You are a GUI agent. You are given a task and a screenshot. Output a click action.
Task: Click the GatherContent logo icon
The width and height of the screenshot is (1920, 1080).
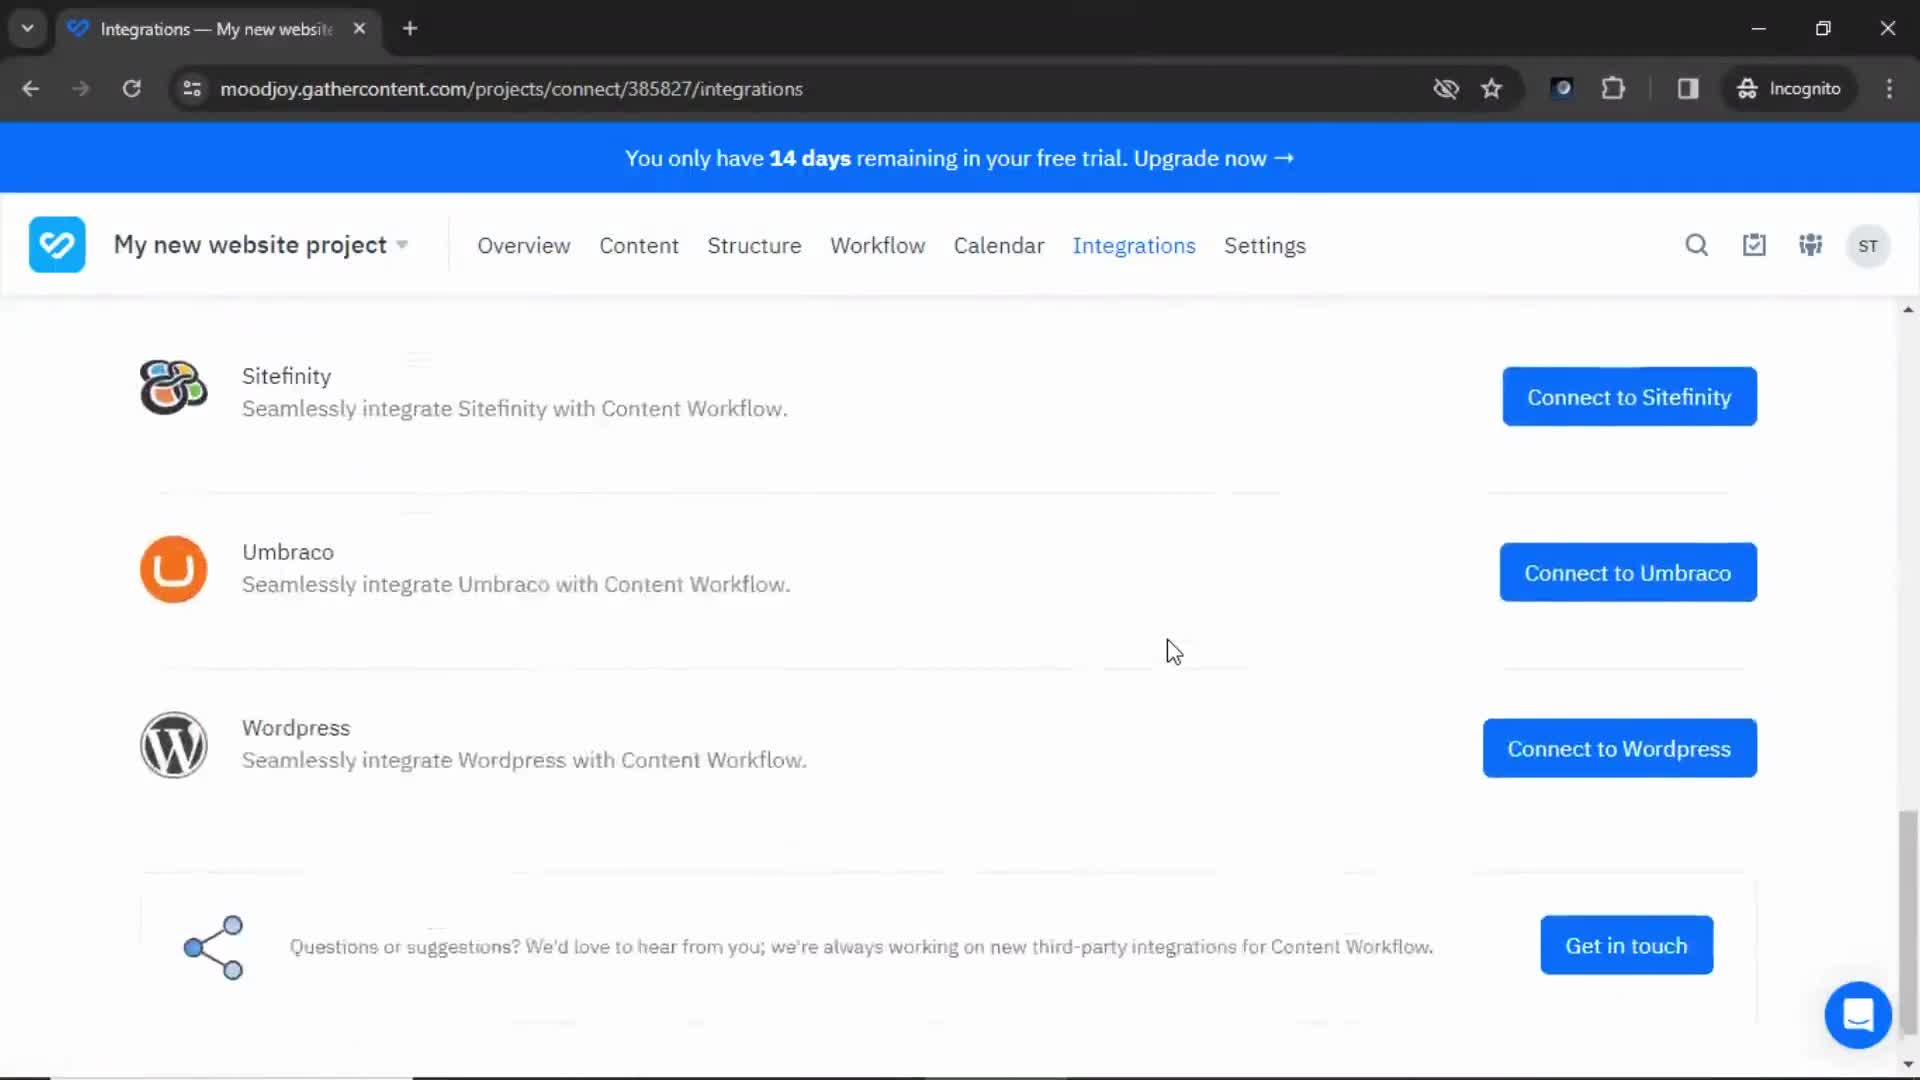[x=57, y=244]
